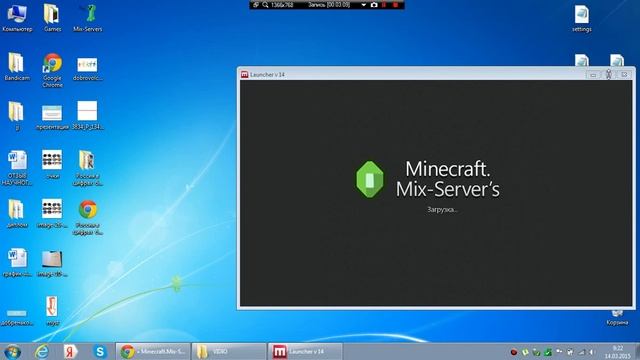Switch to VIDEO folder taskbar window

click(x=229, y=351)
